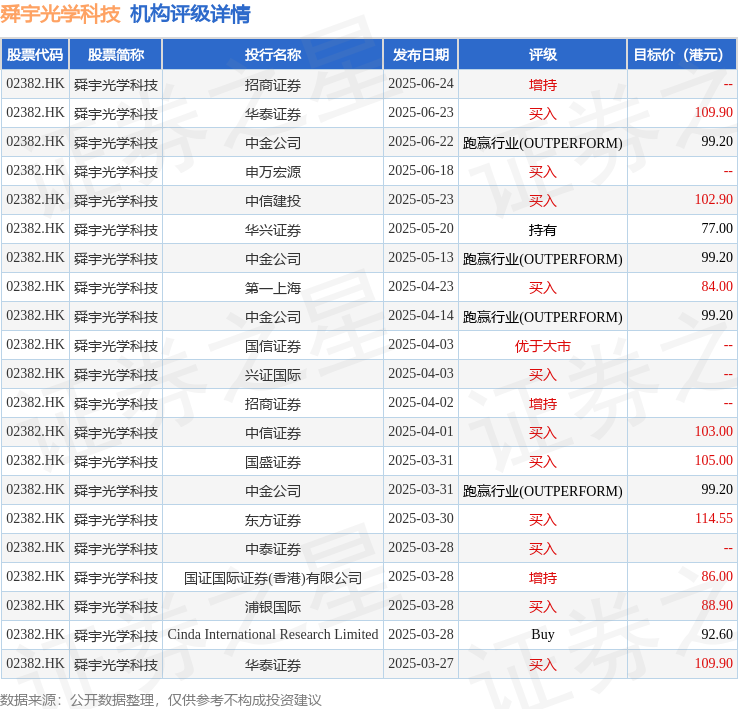Select the 舜宇光学科技 title text at top
This screenshot has height=709, width=738.
tap(60, 14)
